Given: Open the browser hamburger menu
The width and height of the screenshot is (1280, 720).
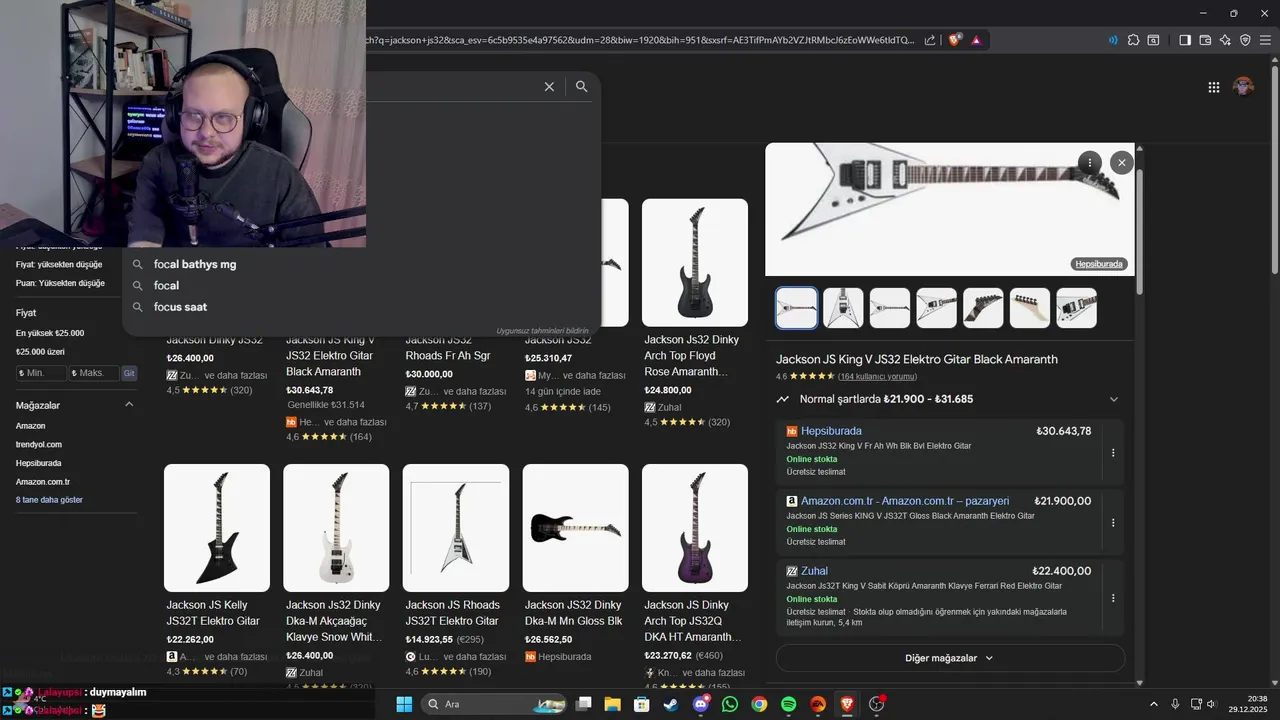Looking at the screenshot, I should 1265,40.
